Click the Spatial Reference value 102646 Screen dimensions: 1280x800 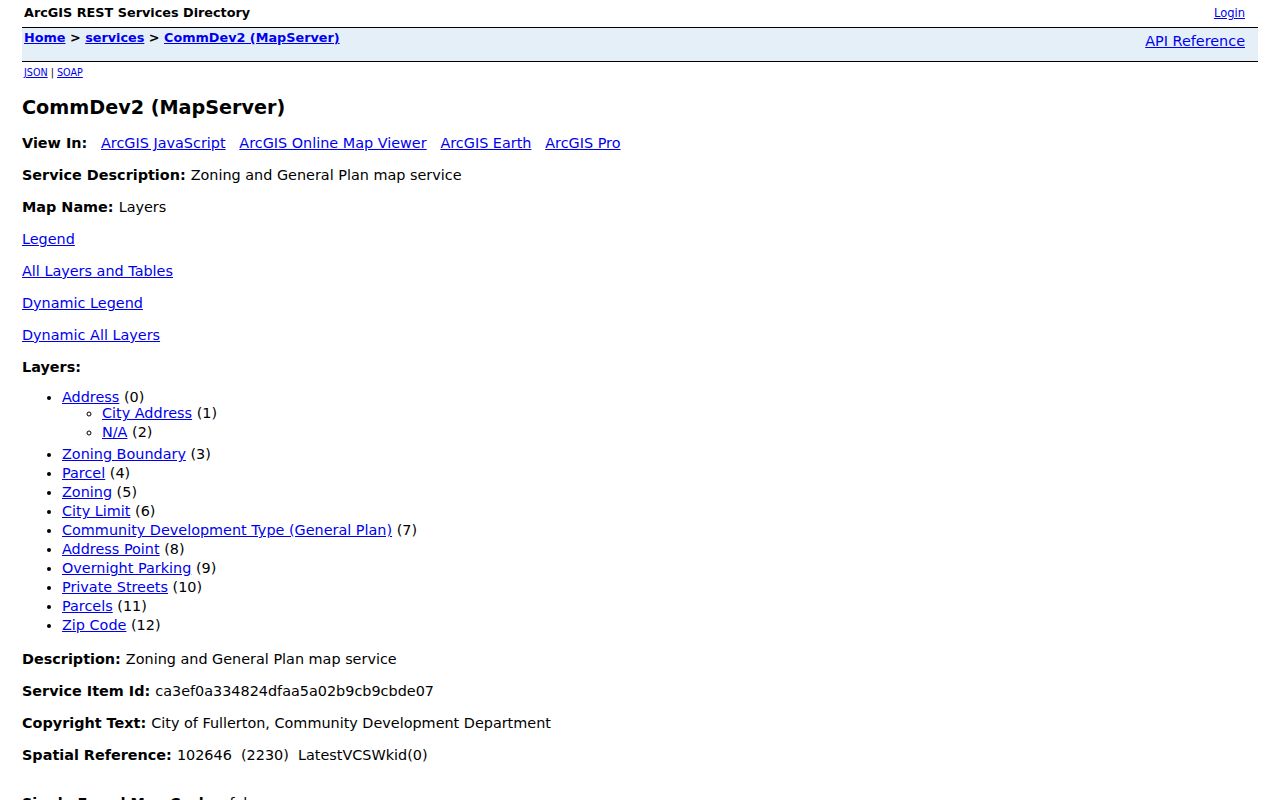tap(203, 755)
